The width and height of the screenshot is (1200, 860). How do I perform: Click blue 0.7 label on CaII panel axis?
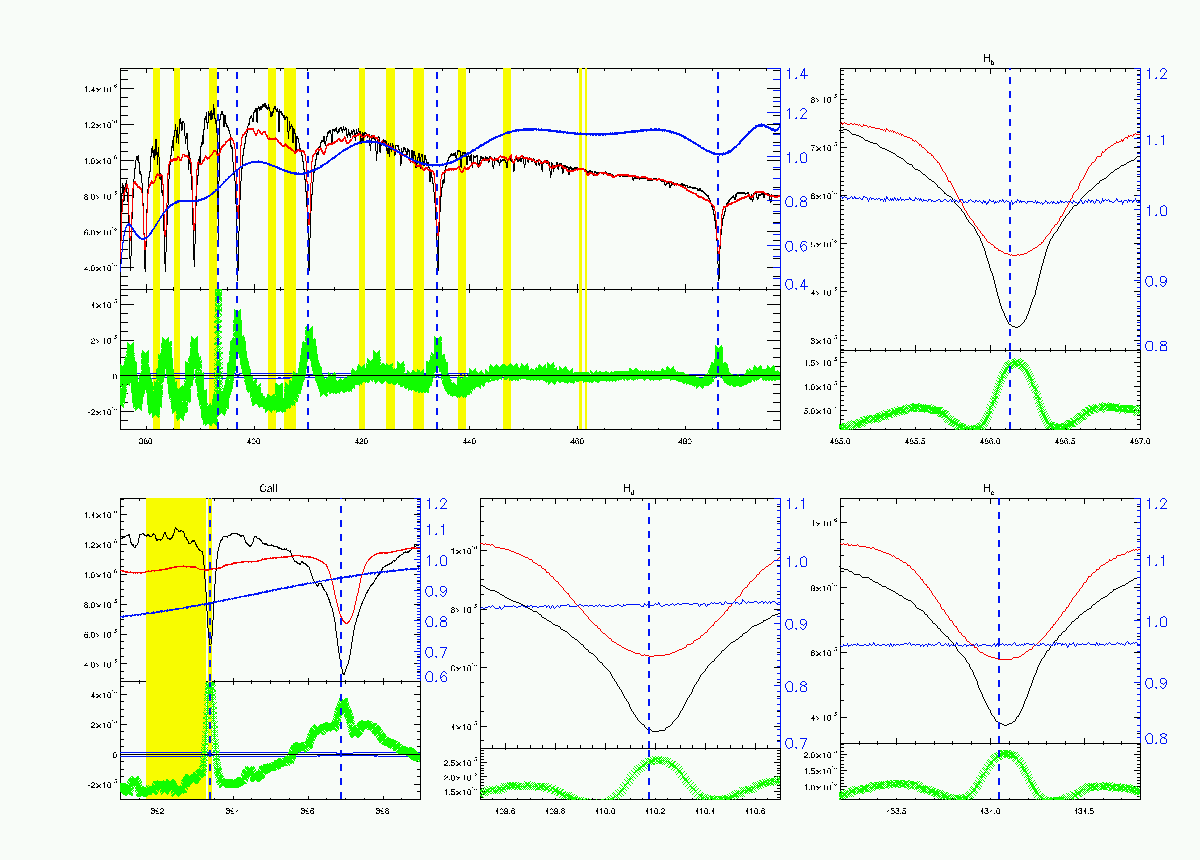click(x=437, y=652)
